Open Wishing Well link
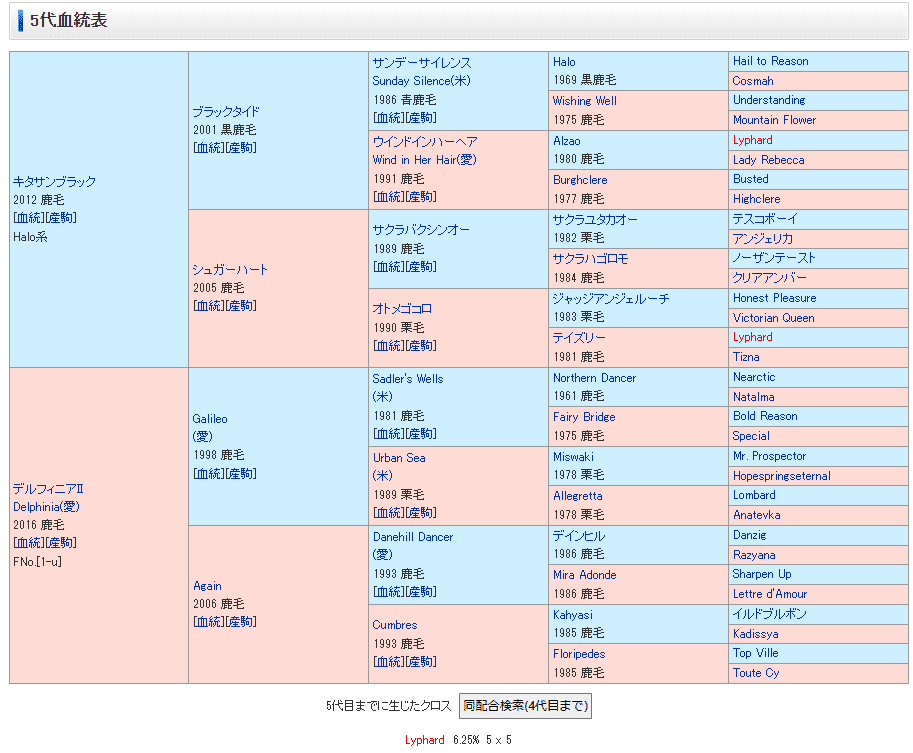 click(585, 101)
